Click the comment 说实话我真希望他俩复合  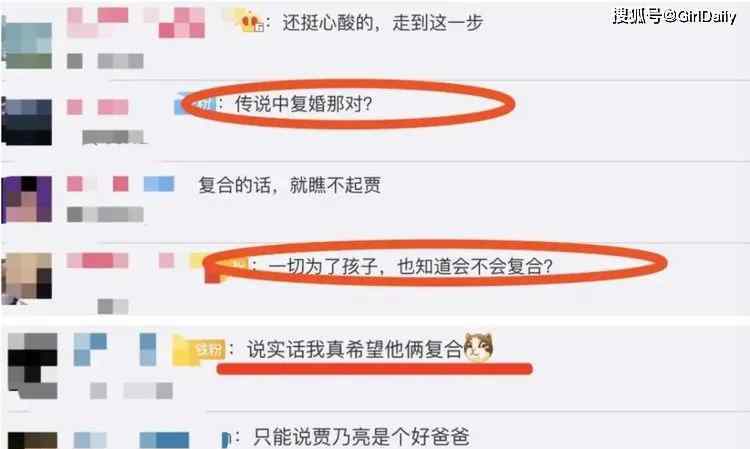point(354,350)
